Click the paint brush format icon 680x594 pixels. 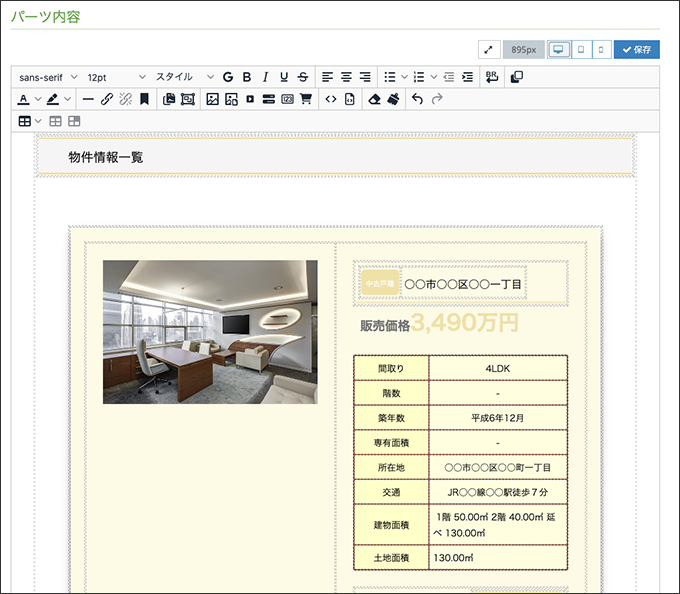point(393,99)
